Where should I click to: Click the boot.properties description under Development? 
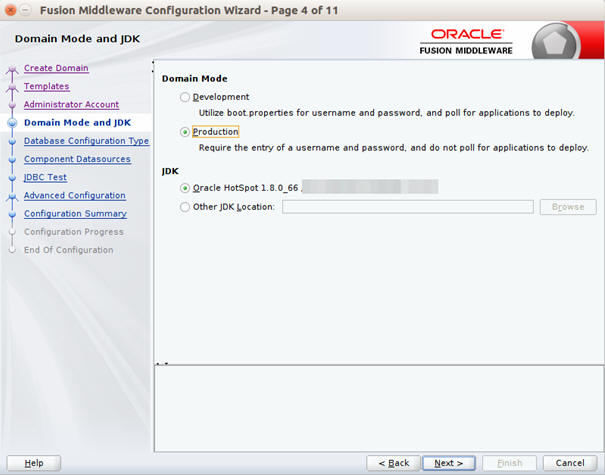pyautogui.click(x=387, y=113)
